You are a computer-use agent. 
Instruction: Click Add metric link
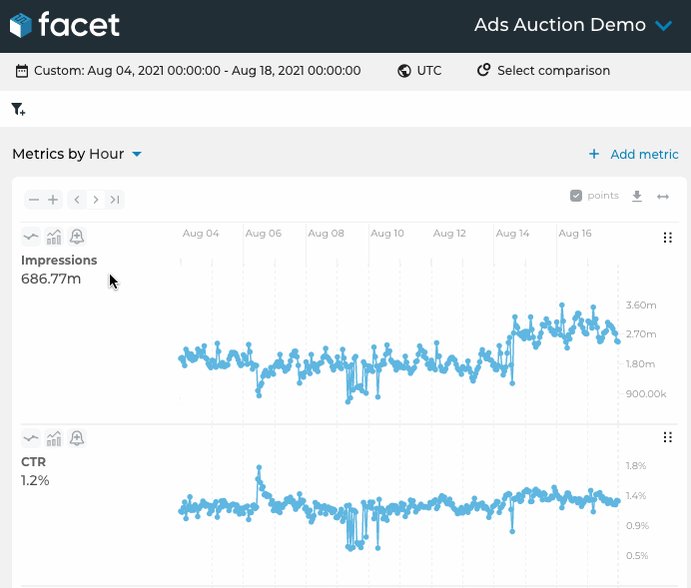634,154
